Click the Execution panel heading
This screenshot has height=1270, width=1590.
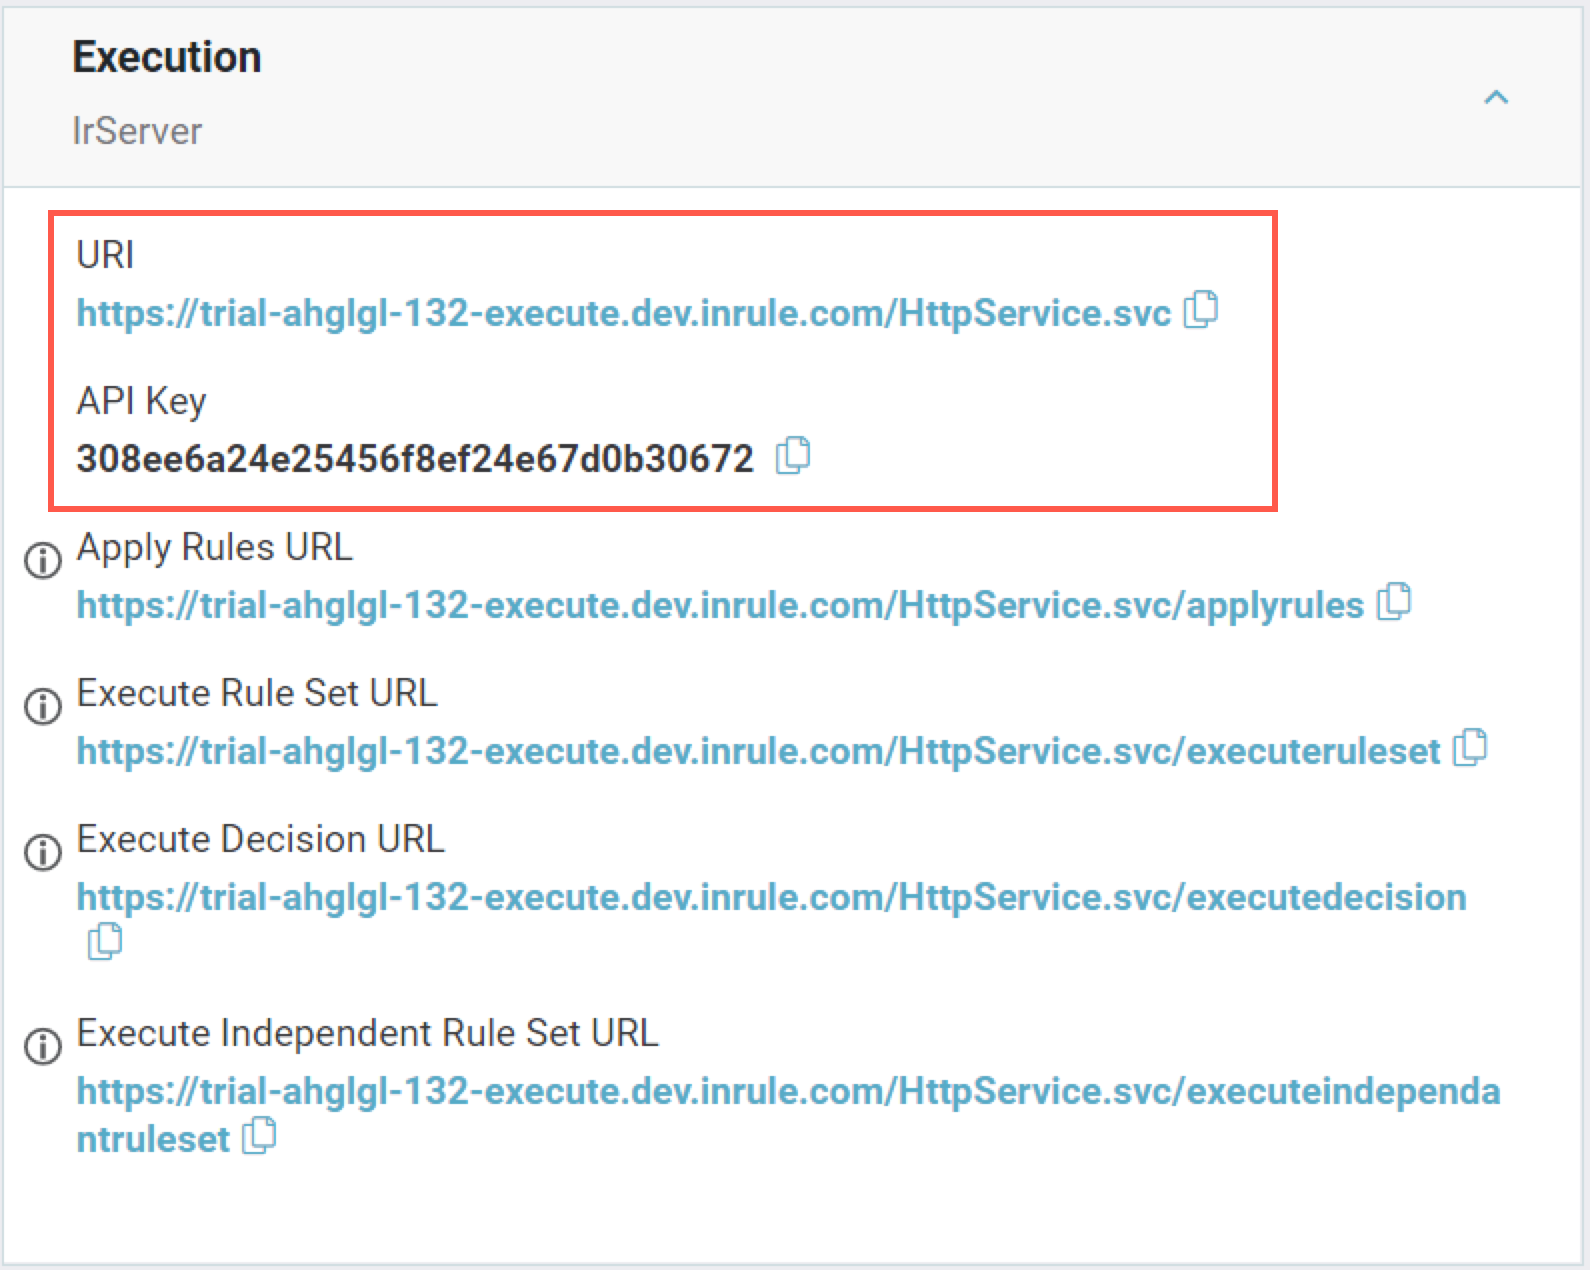(167, 57)
